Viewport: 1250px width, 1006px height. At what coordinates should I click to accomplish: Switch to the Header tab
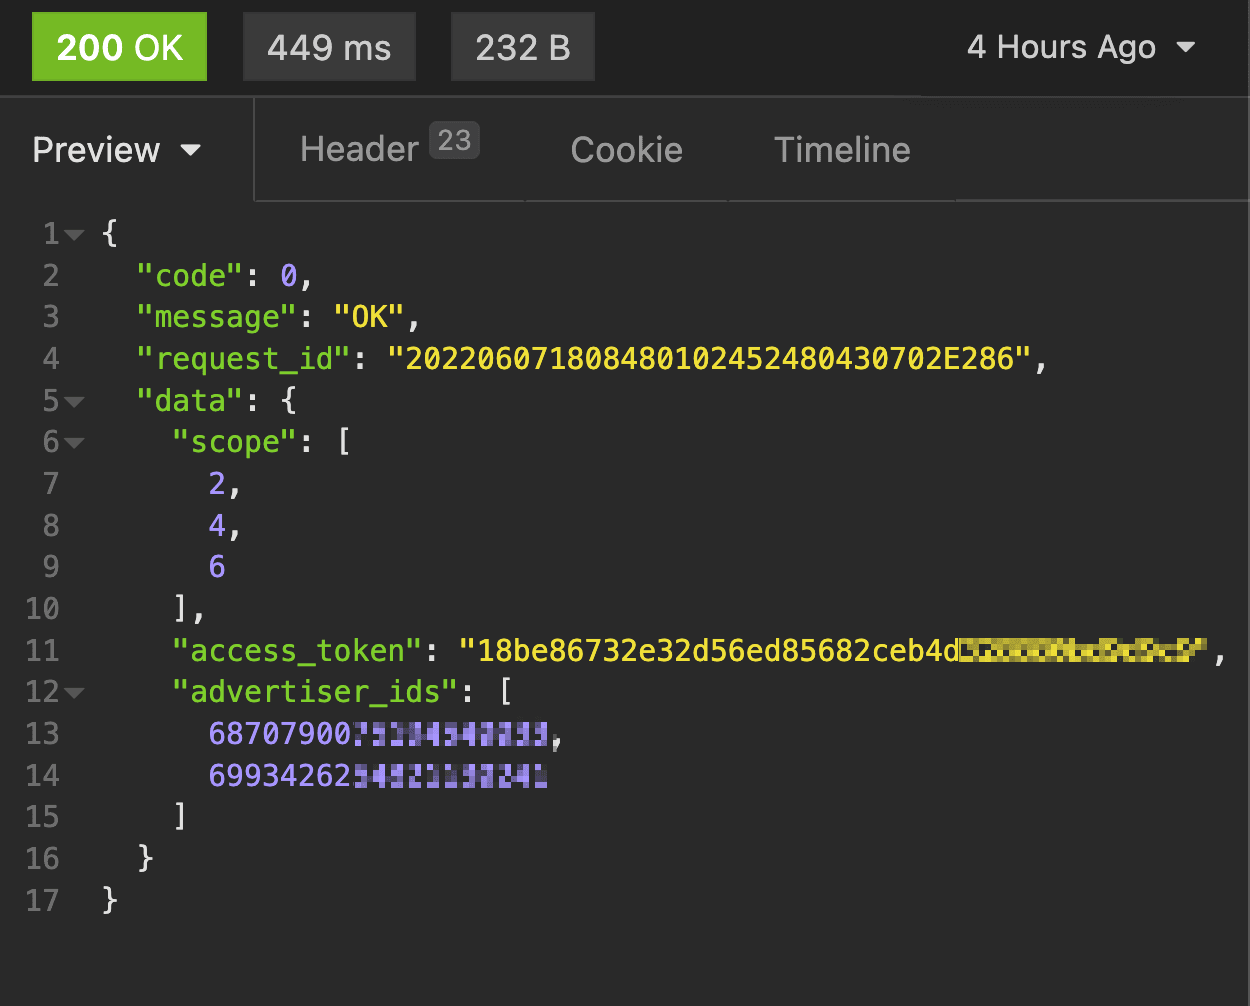pos(359,150)
